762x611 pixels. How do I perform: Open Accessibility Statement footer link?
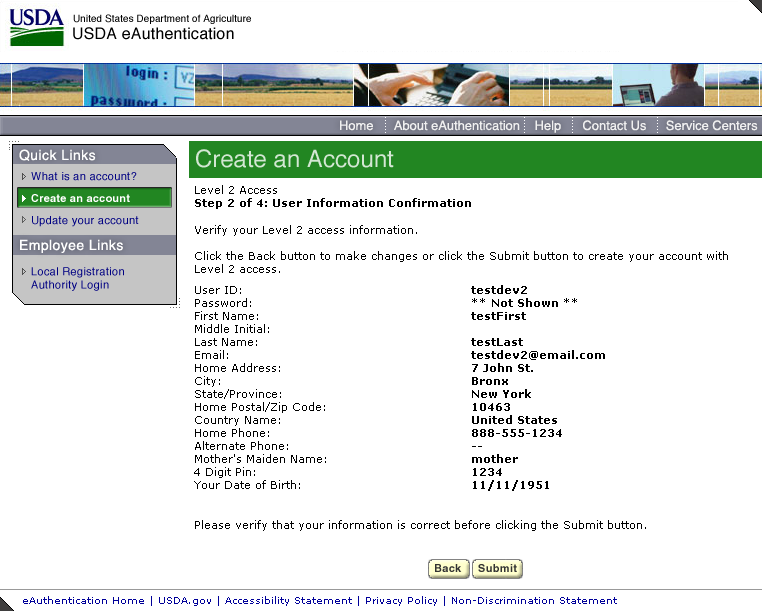click(x=288, y=600)
